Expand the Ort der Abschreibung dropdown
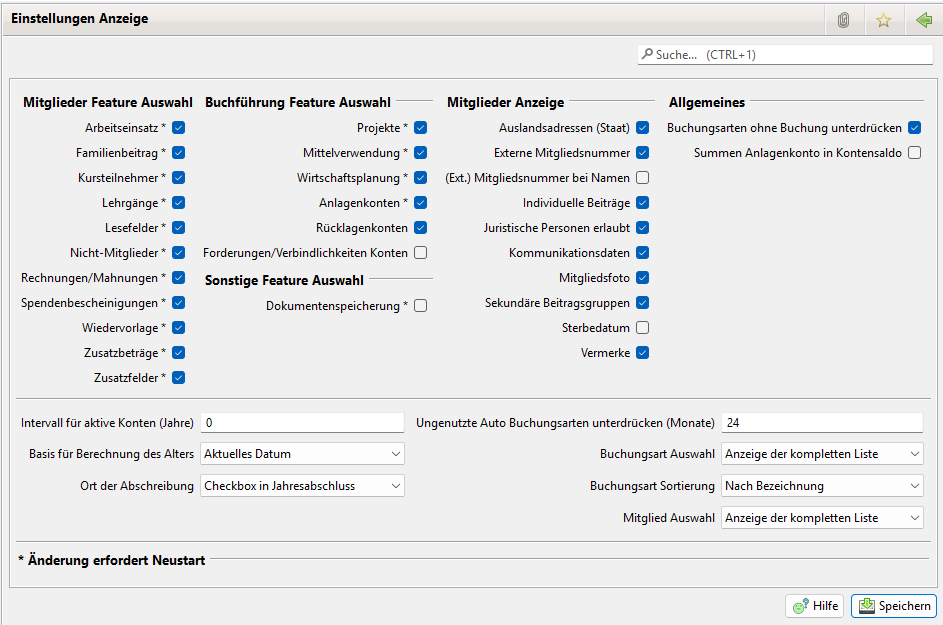This screenshot has height=625, width=943. tap(302, 486)
